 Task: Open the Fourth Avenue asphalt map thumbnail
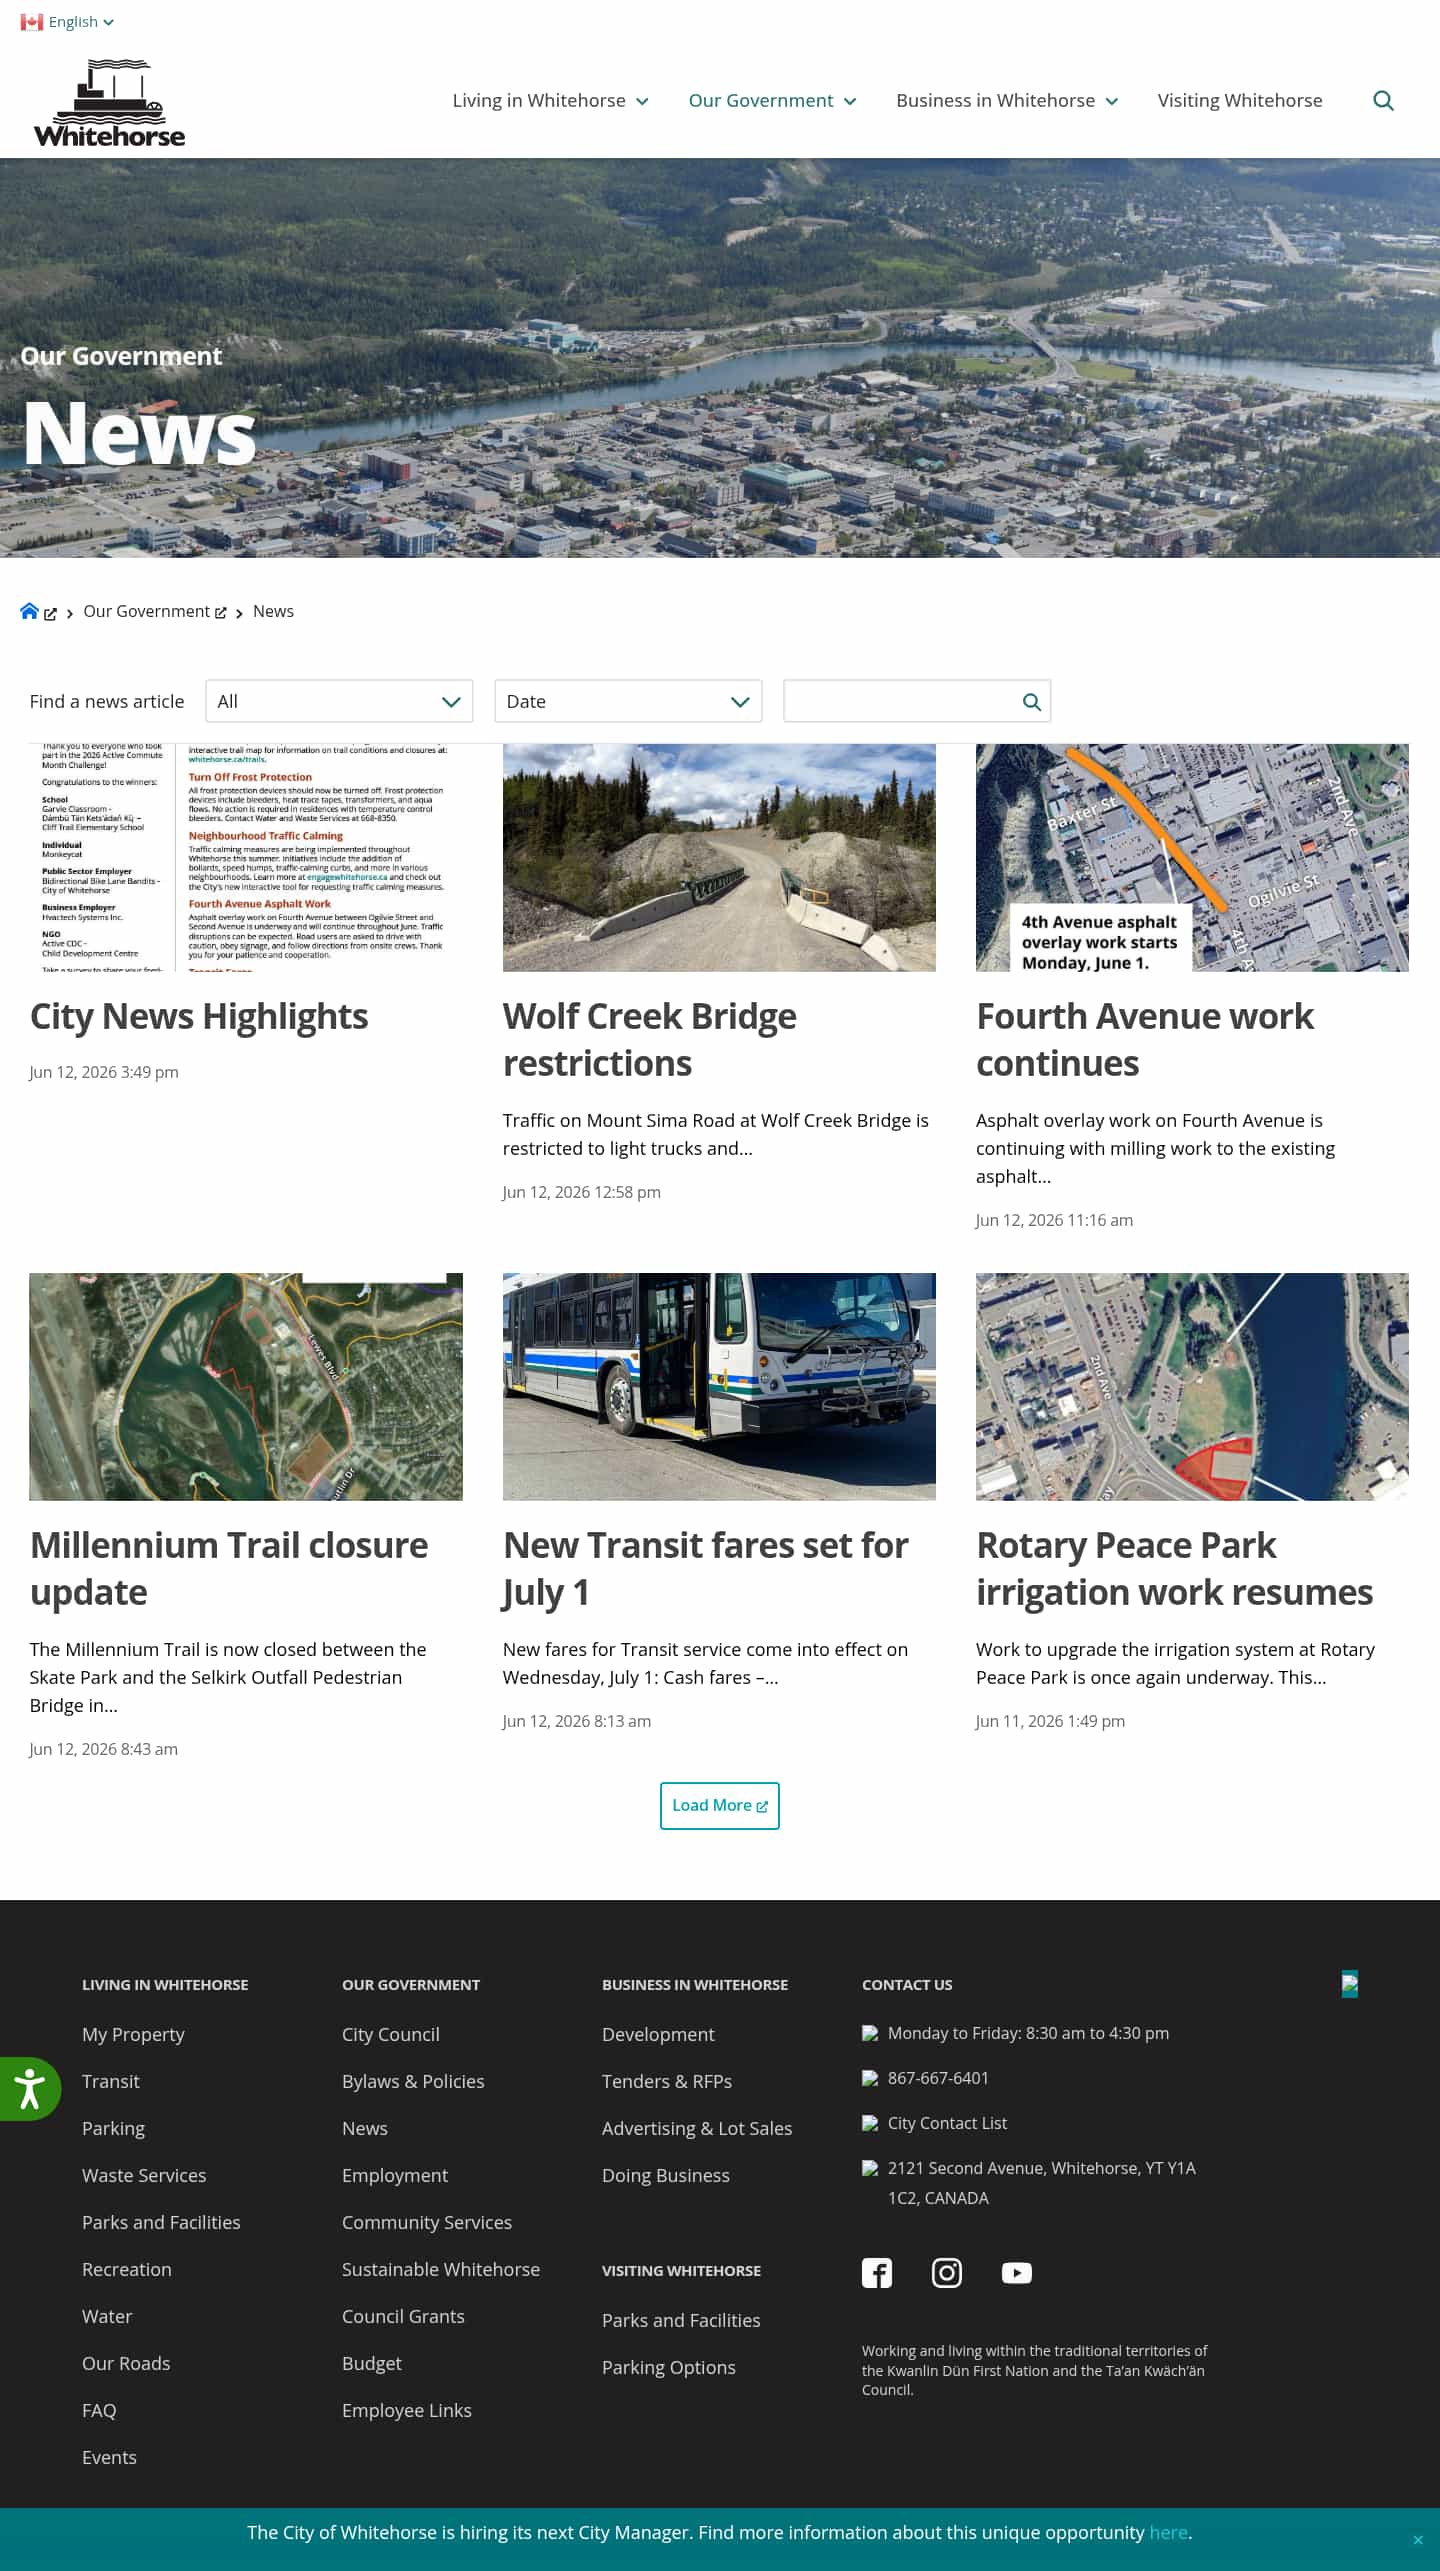pos(1192,857)
